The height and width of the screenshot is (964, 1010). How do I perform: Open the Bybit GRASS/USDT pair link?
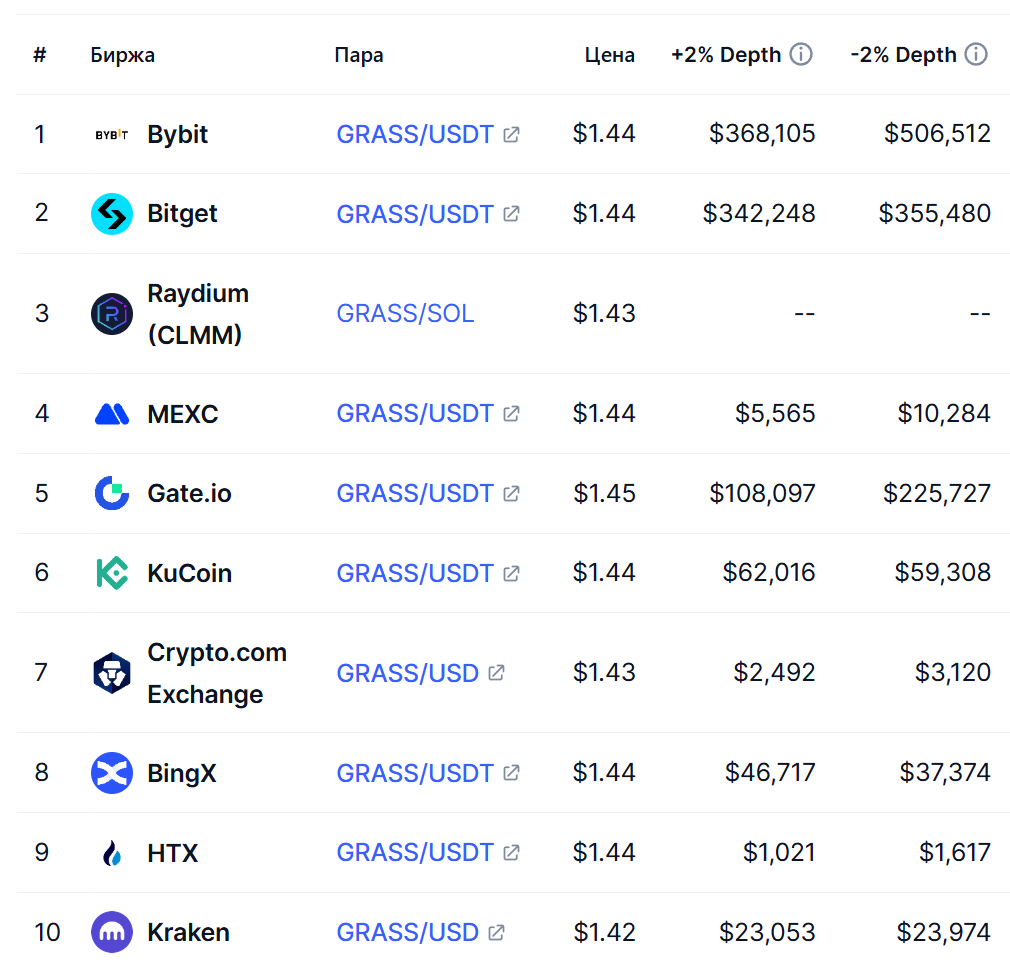pos(415,135)
